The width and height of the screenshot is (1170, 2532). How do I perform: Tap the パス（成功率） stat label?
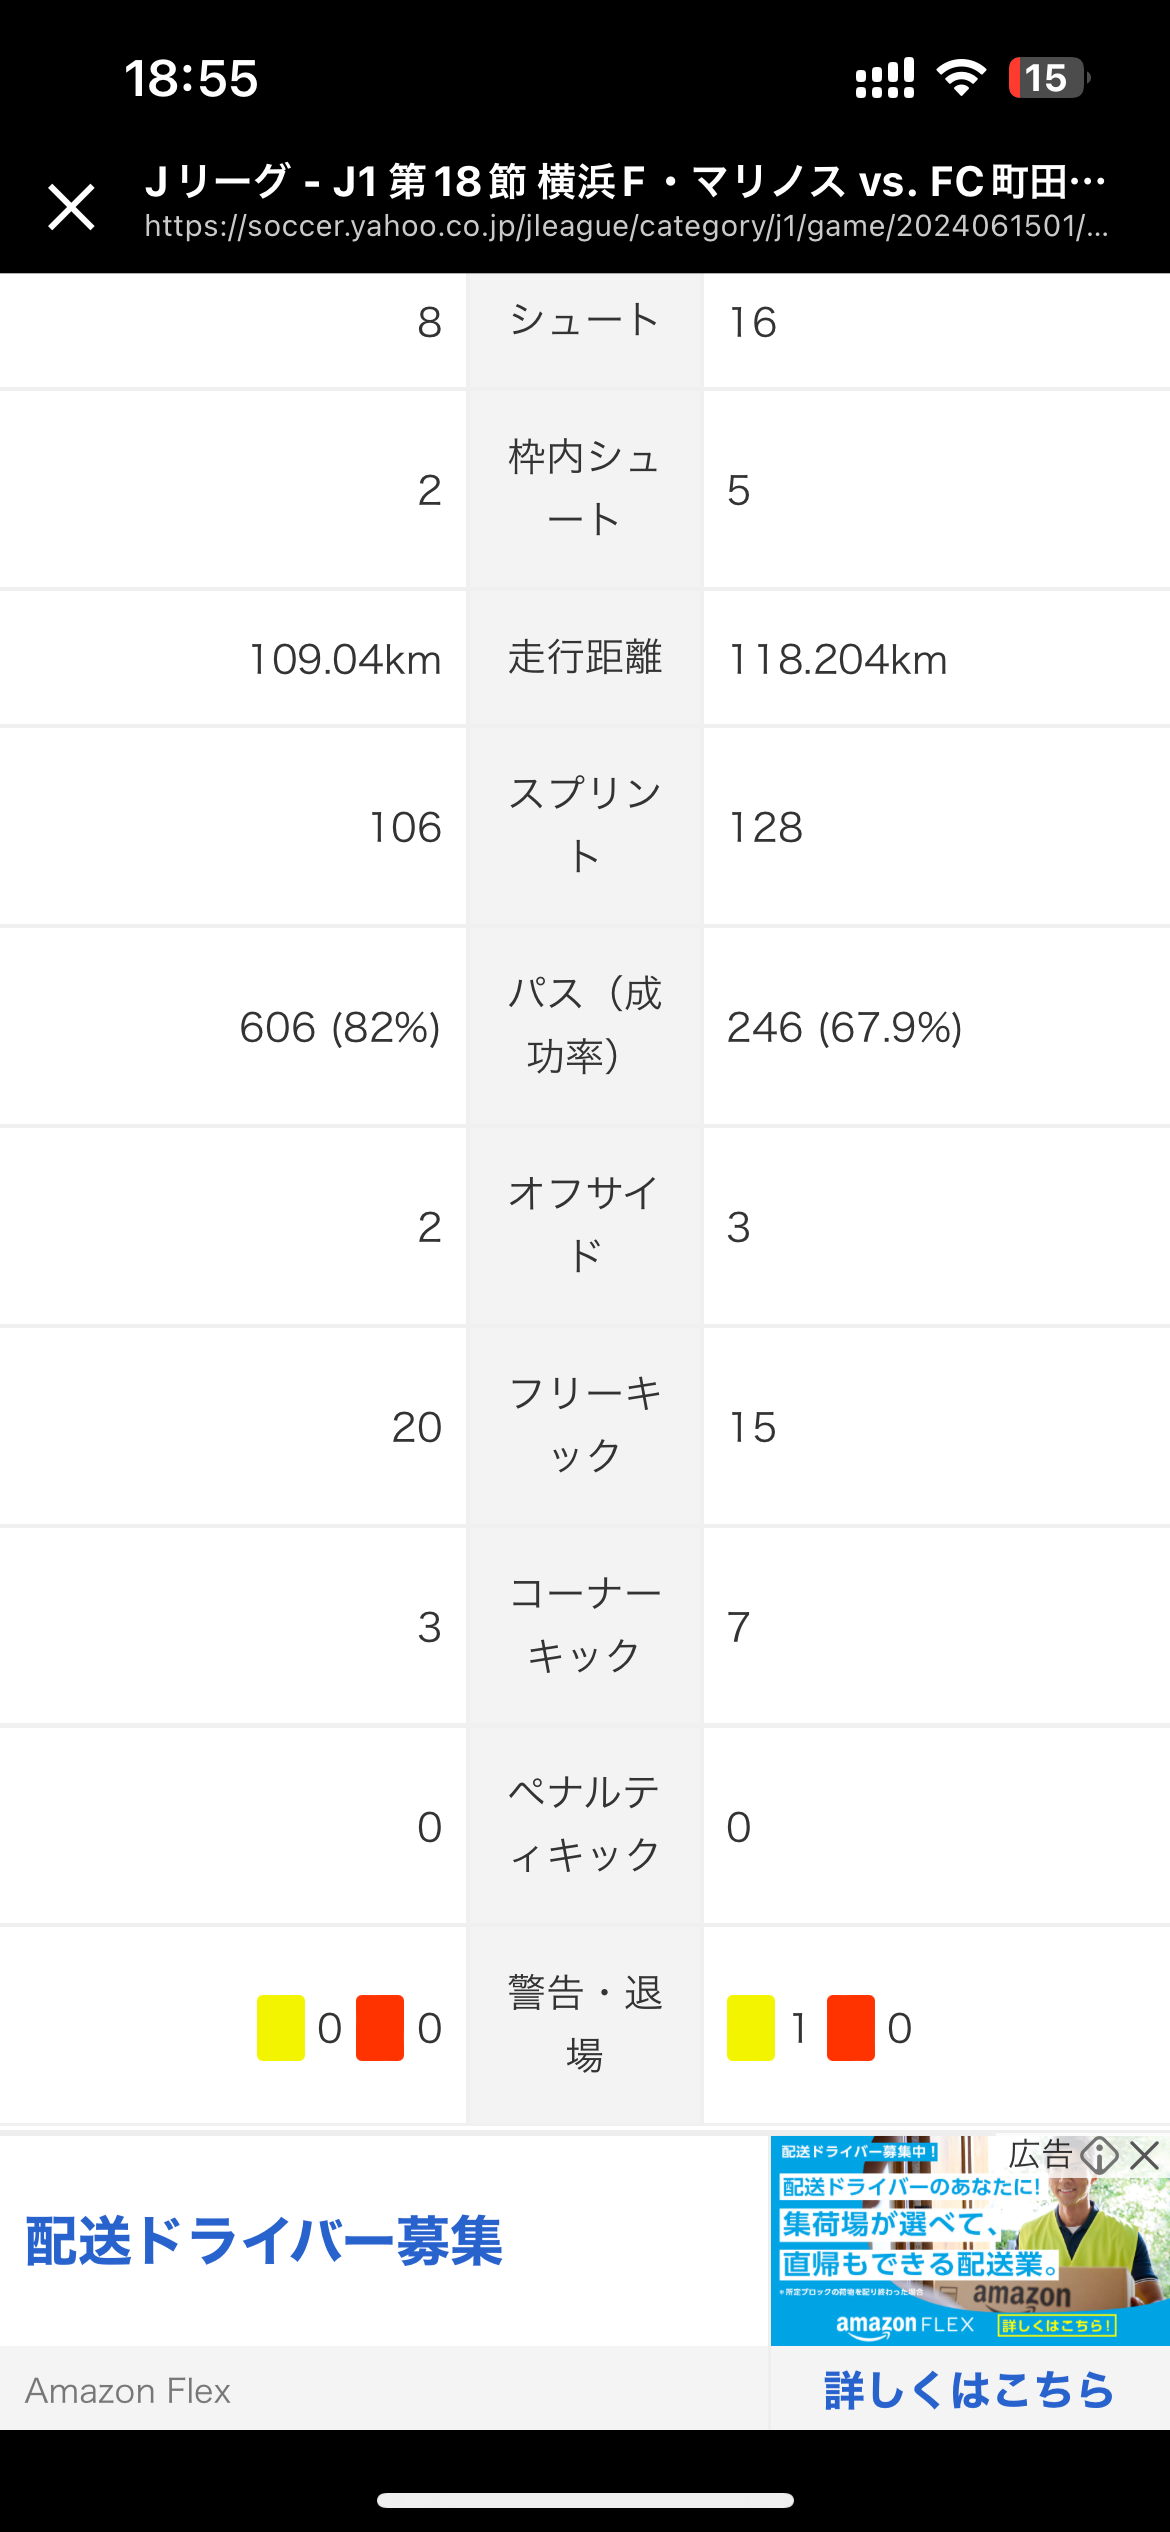(x=584, y=1026)
